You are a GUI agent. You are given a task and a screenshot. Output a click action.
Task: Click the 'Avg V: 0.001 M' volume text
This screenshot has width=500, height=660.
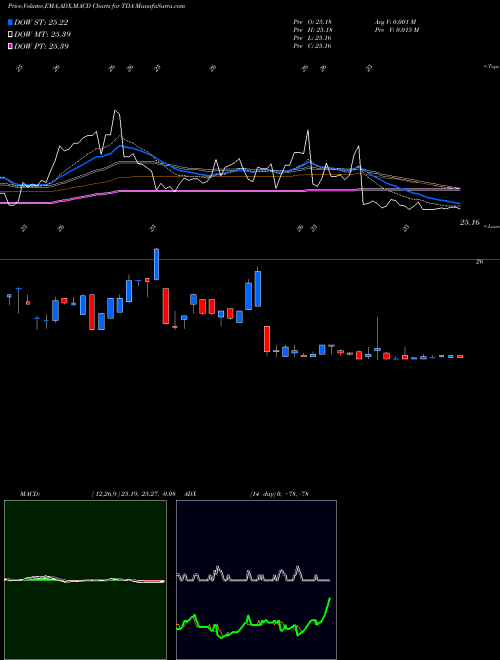point(395,22)
